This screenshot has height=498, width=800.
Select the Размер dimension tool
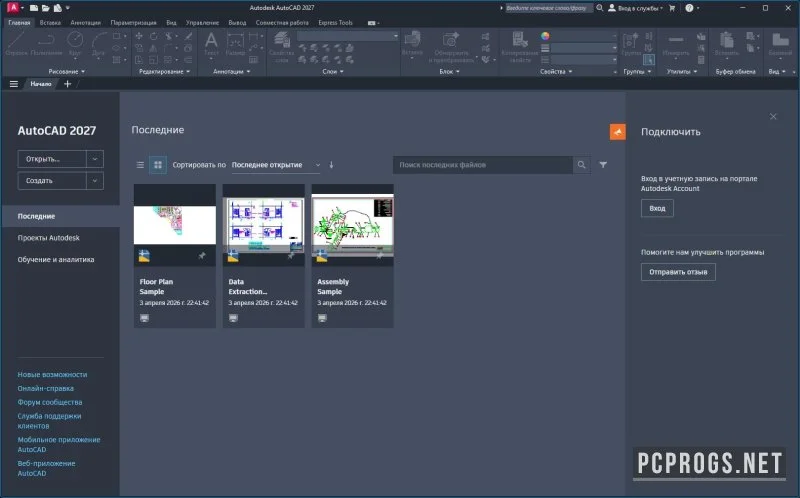pos(235,43)
